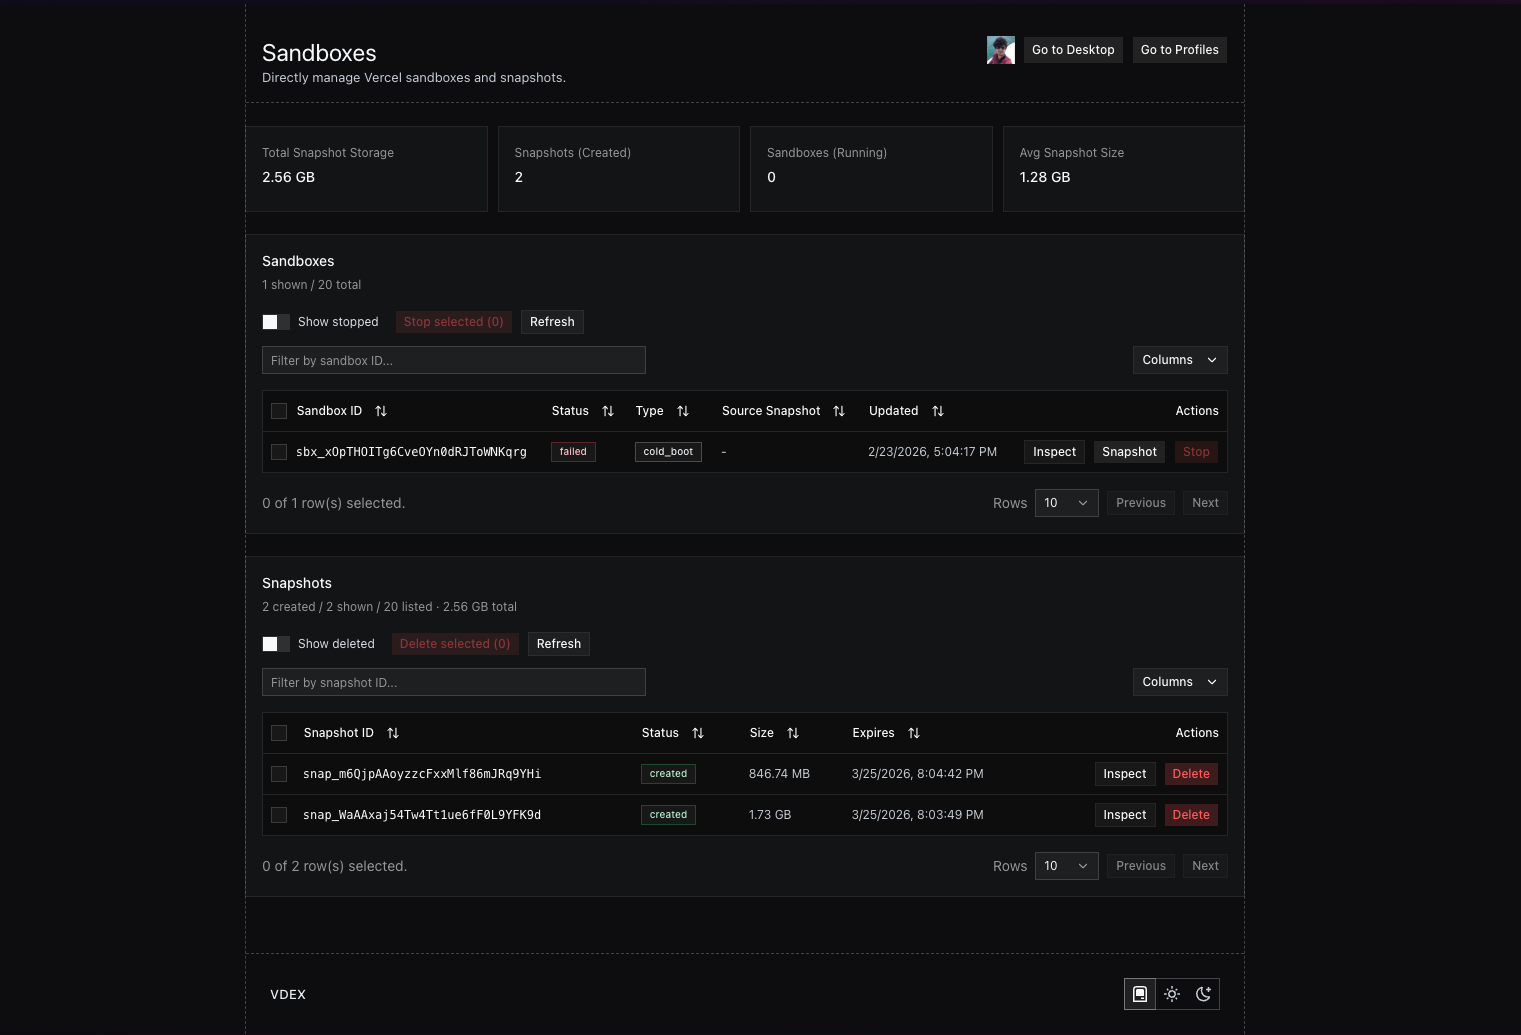Open Columns dropdown in Snapshots section
Viewport: 1521px width, 1035px height.
(x=1180, y=682)
